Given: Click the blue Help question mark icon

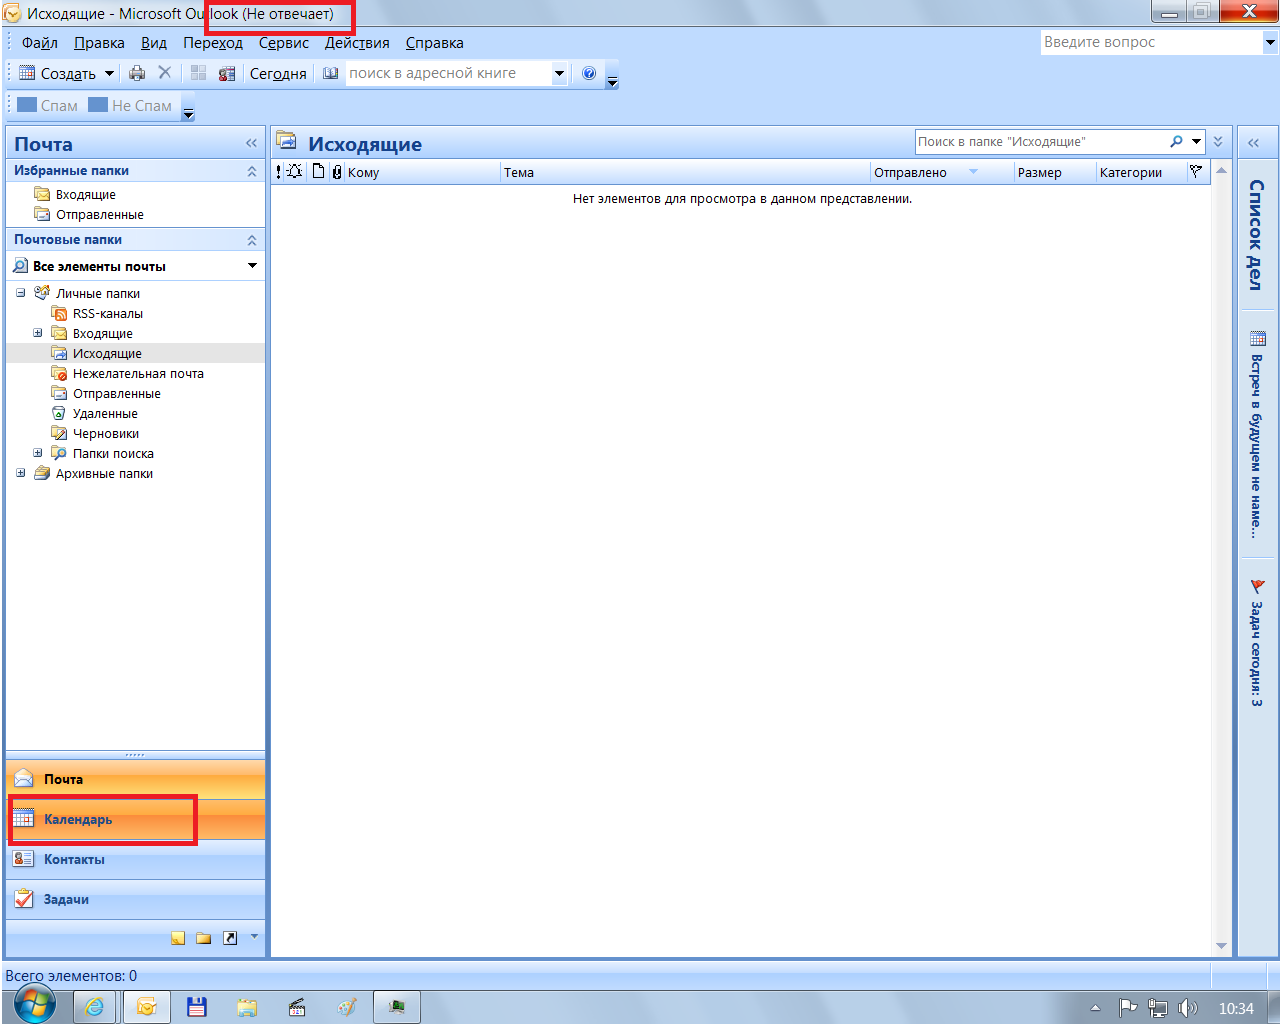Looking at the screenshot, I should click(x=589, y=73).
